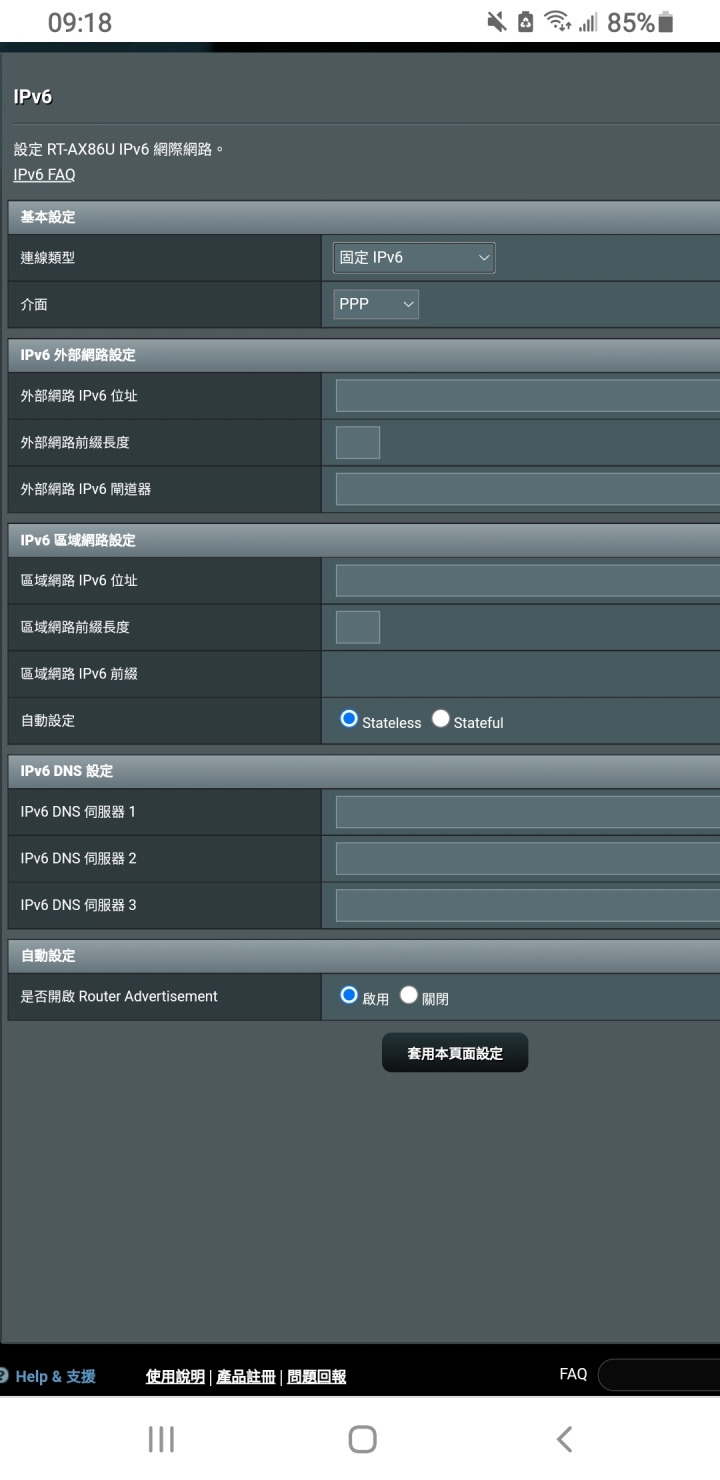The width and height of the screenshot is (720, 1480).
Task: Open the 問題回報 feedback link
Action: point(317,1377)
